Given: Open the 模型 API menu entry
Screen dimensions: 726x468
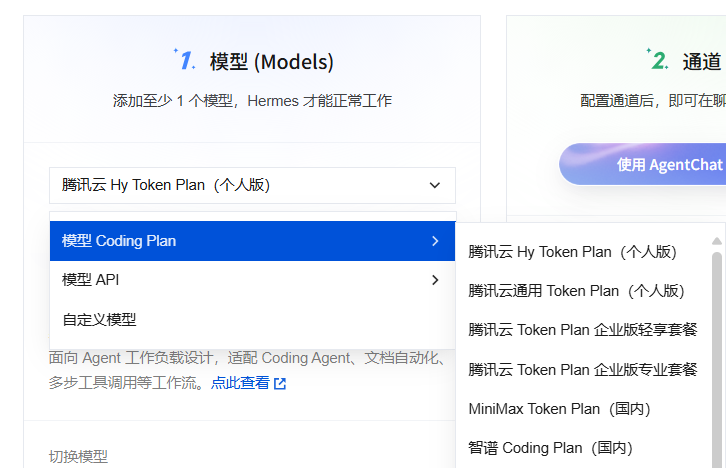Looking at the screenshot, I should tap(252, 280).
